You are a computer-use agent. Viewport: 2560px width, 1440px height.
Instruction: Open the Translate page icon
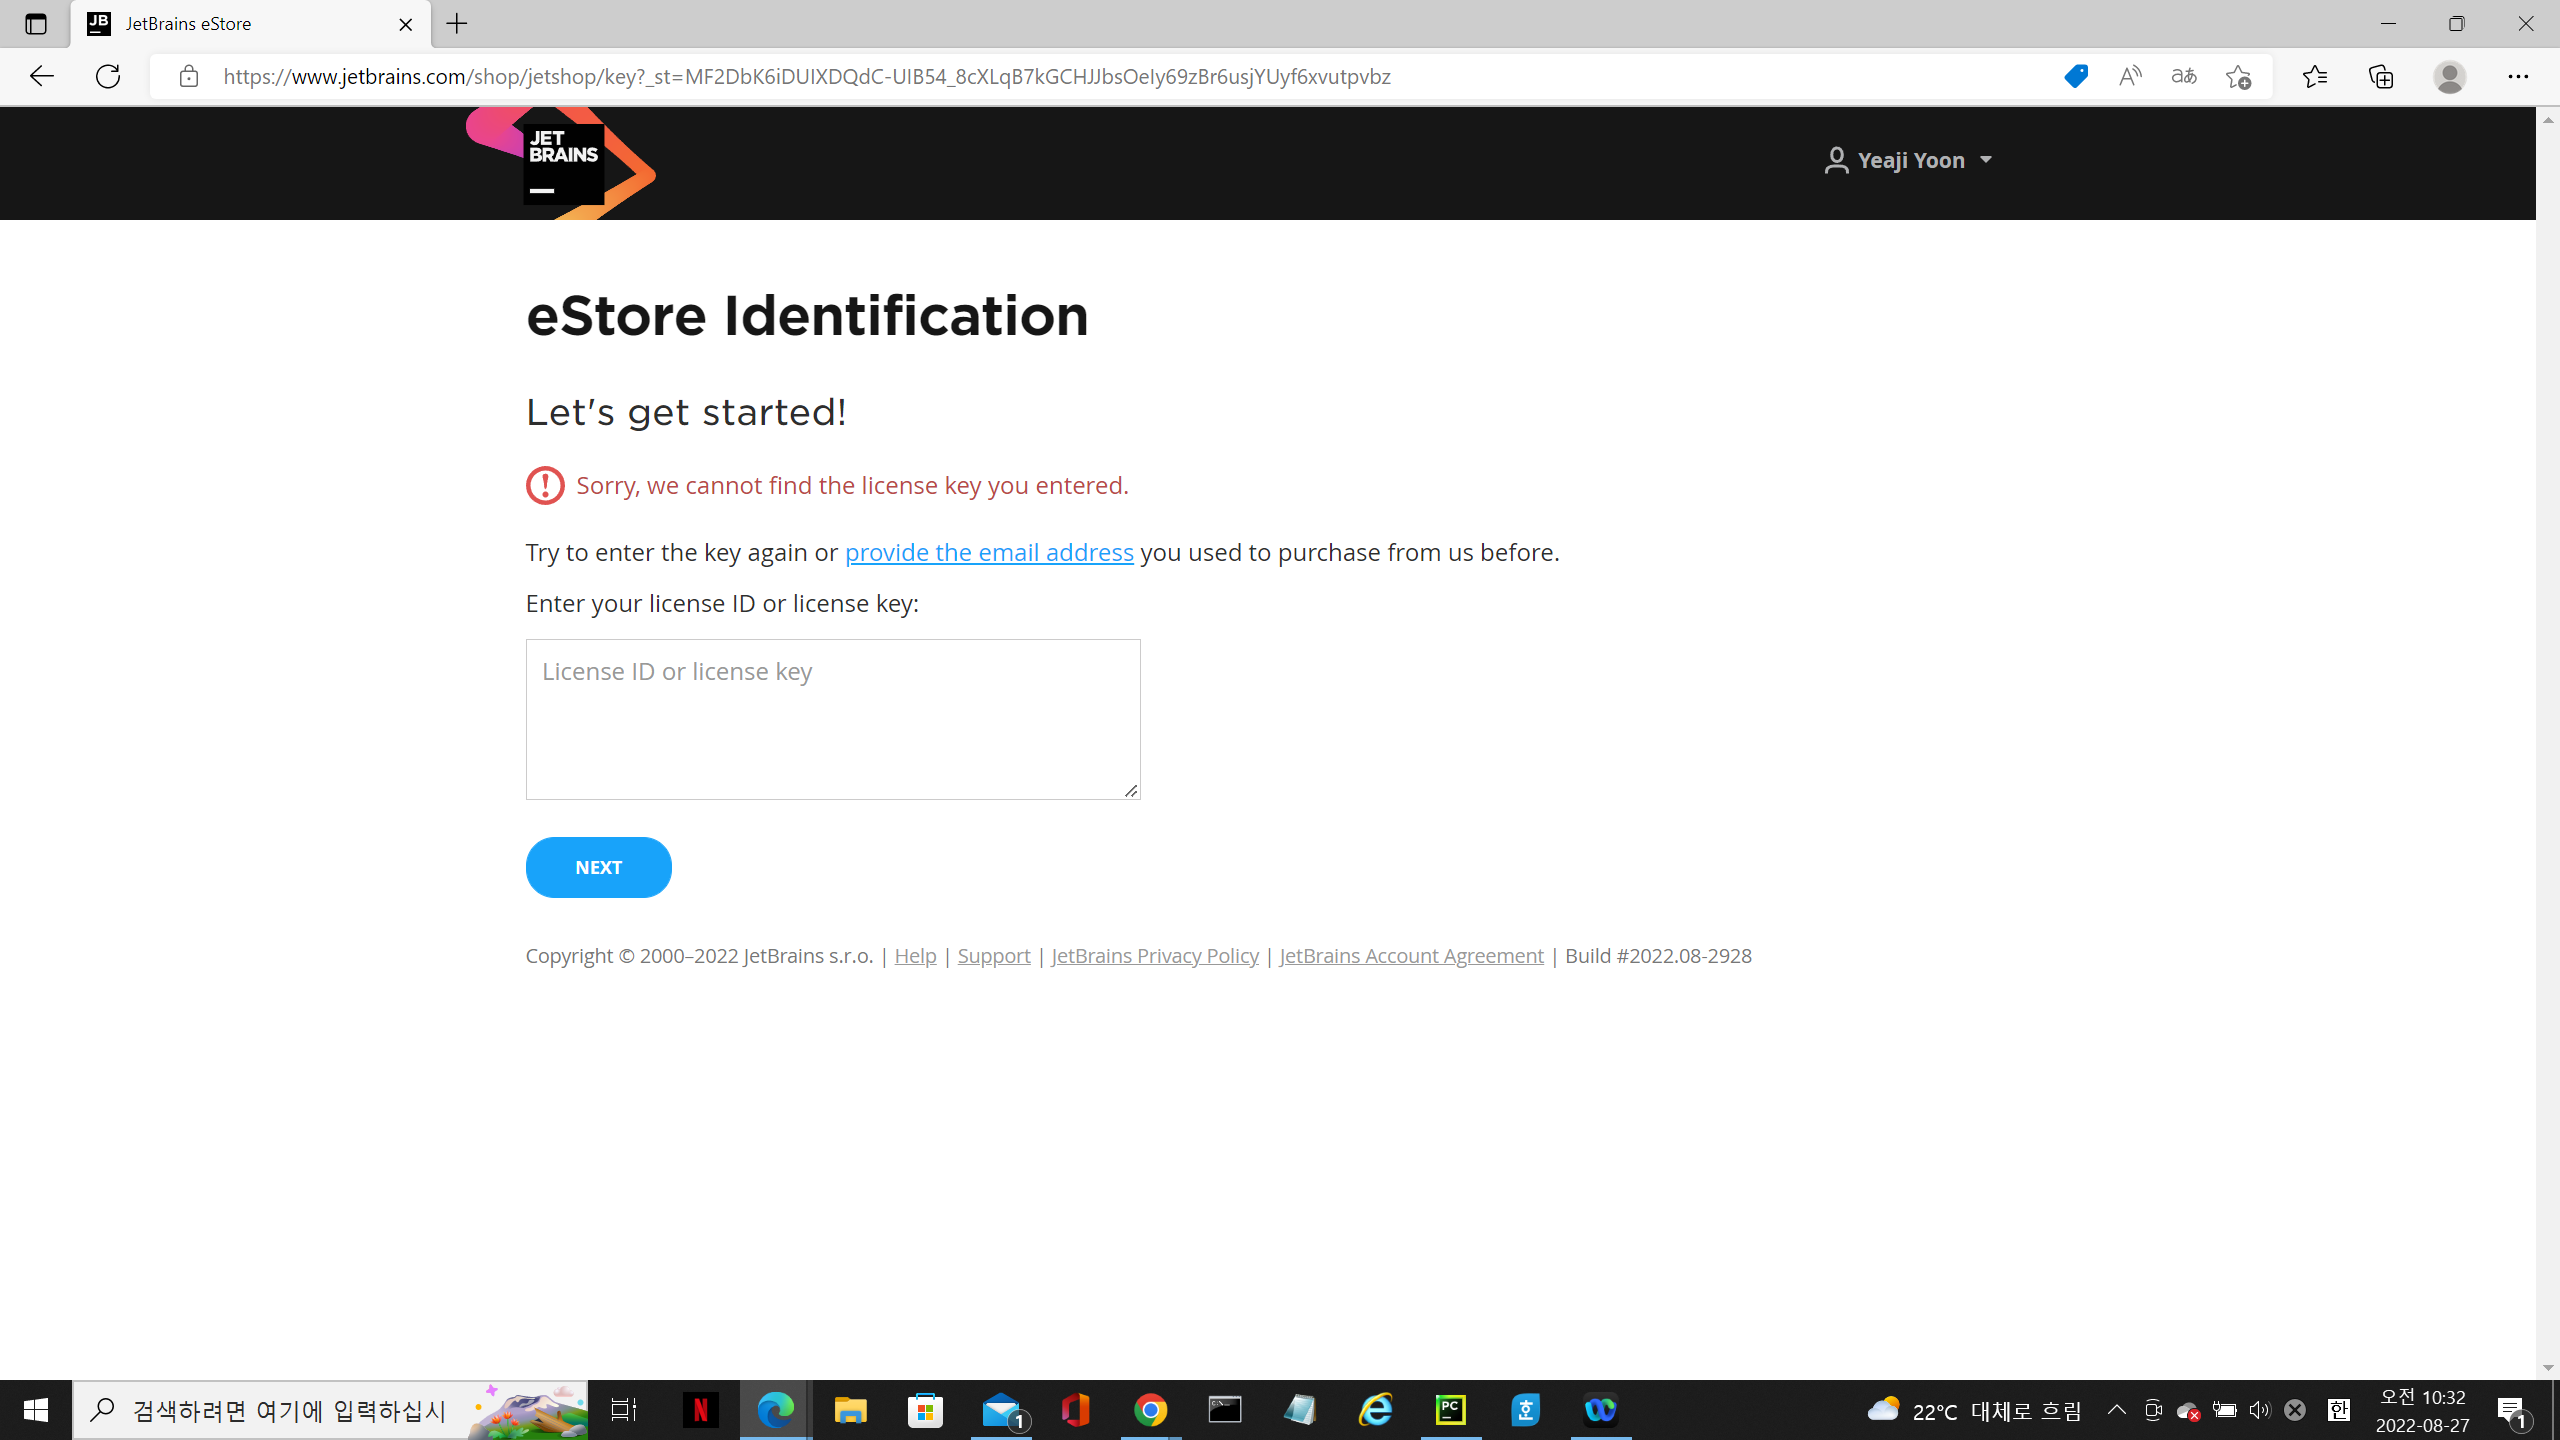(x=2184, y=77)
